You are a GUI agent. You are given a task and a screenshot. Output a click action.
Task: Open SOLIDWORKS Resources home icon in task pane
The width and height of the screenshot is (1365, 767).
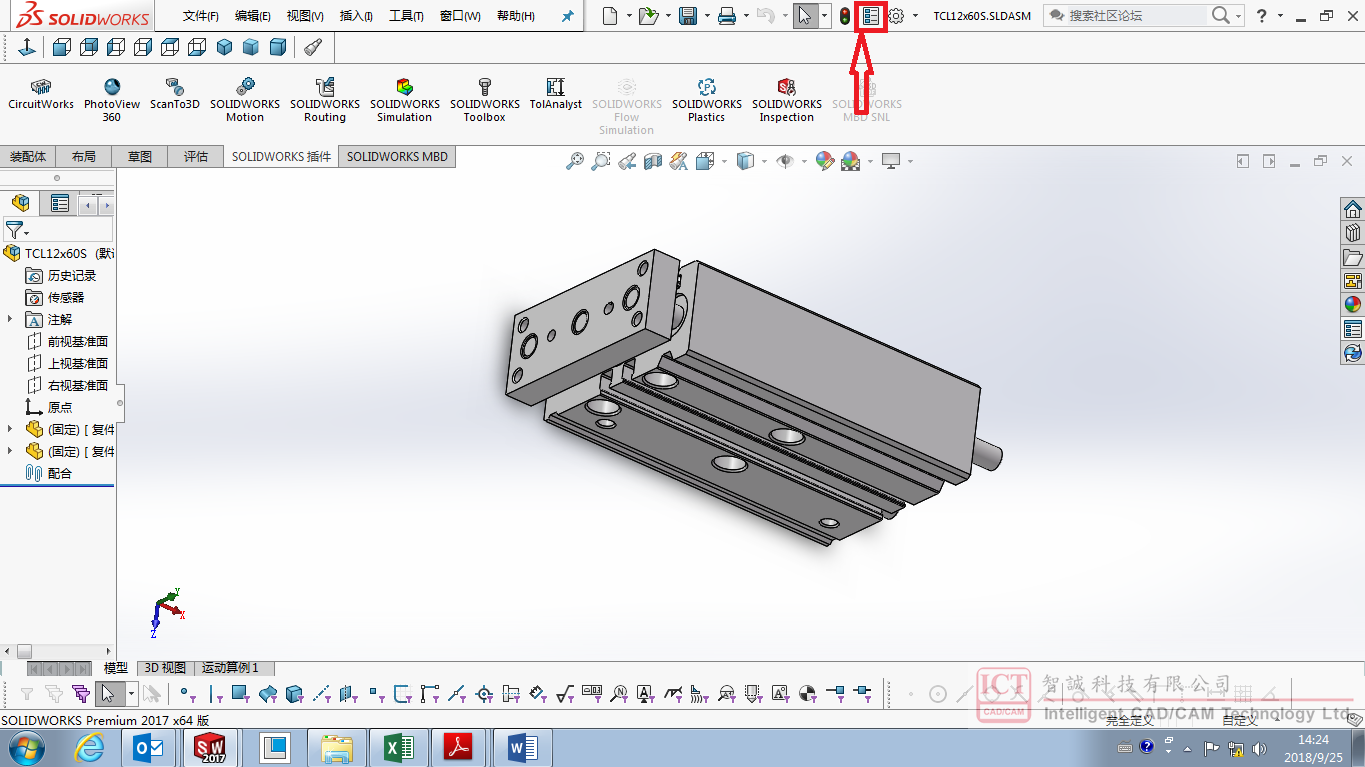(x=1353, y=209)
